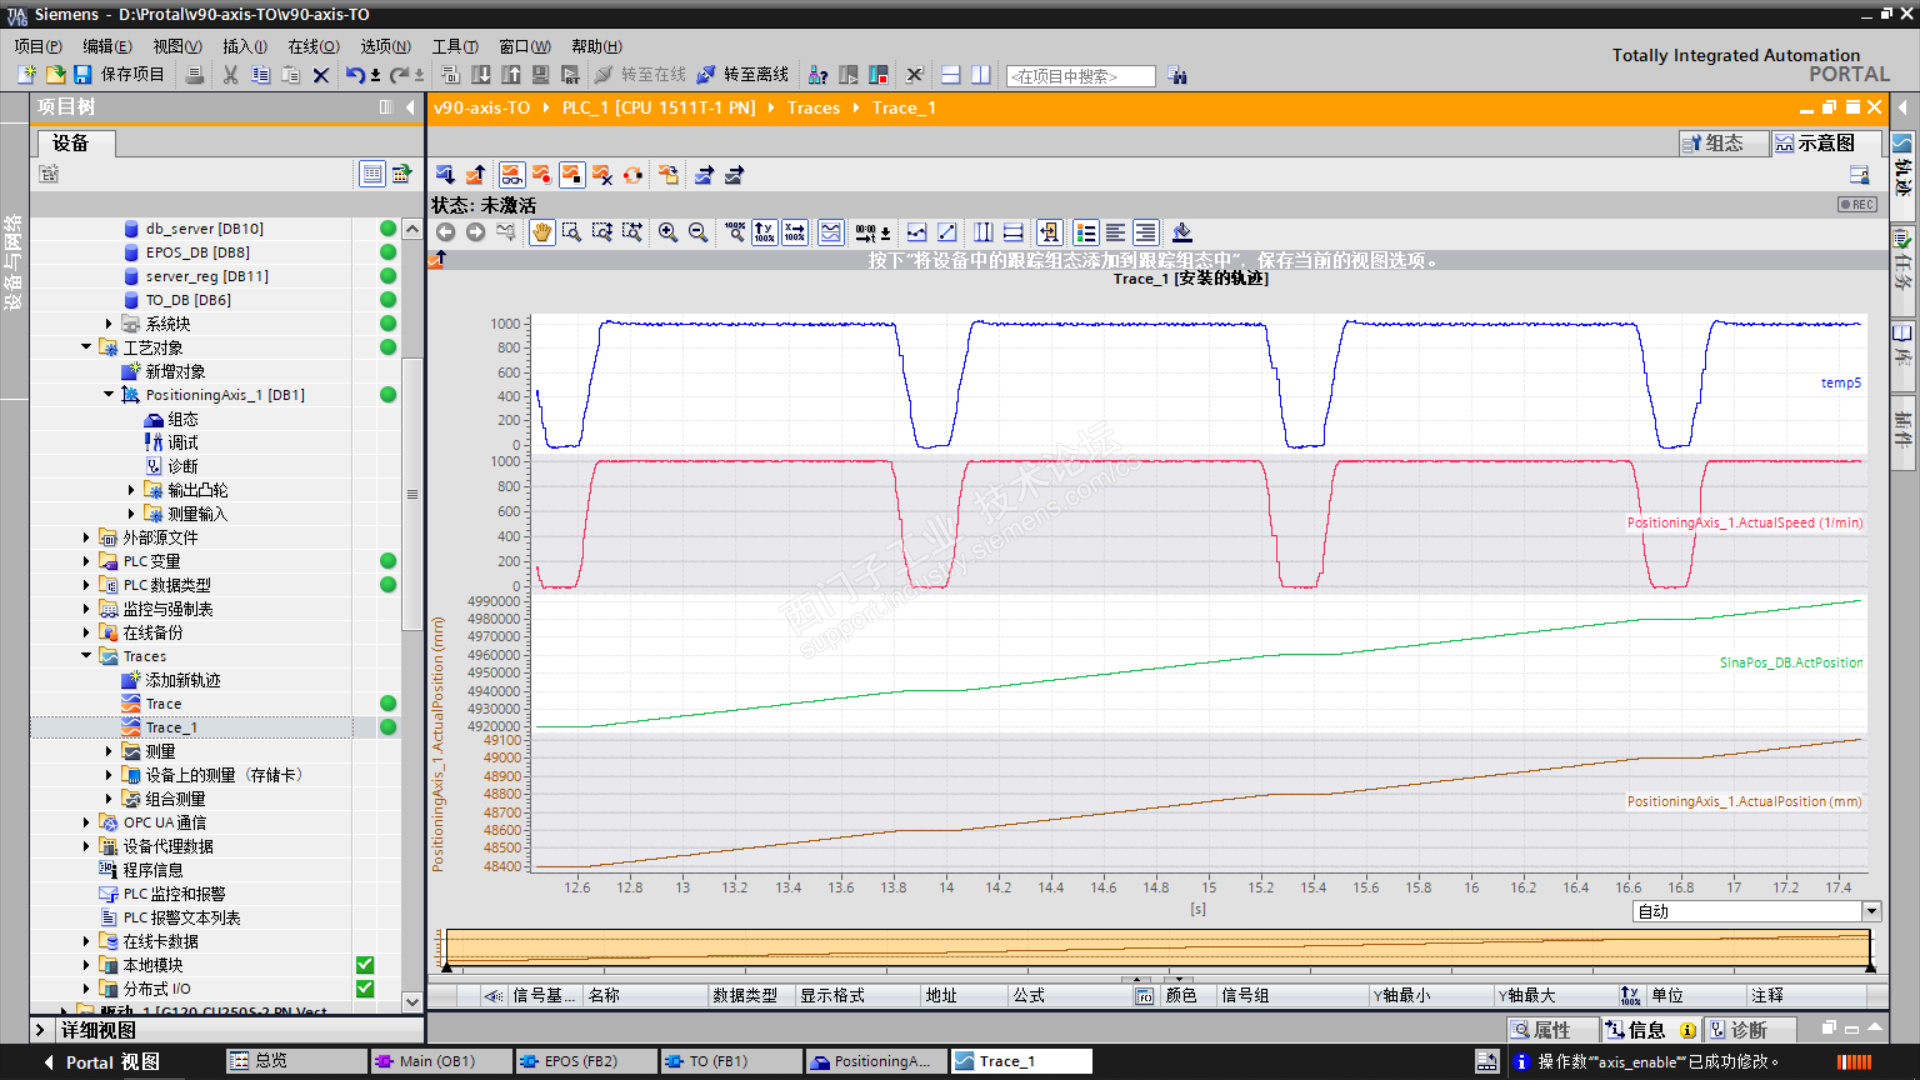Collapse the Traces folder node
This screenshot has width=1920, height=1080.
86,656
